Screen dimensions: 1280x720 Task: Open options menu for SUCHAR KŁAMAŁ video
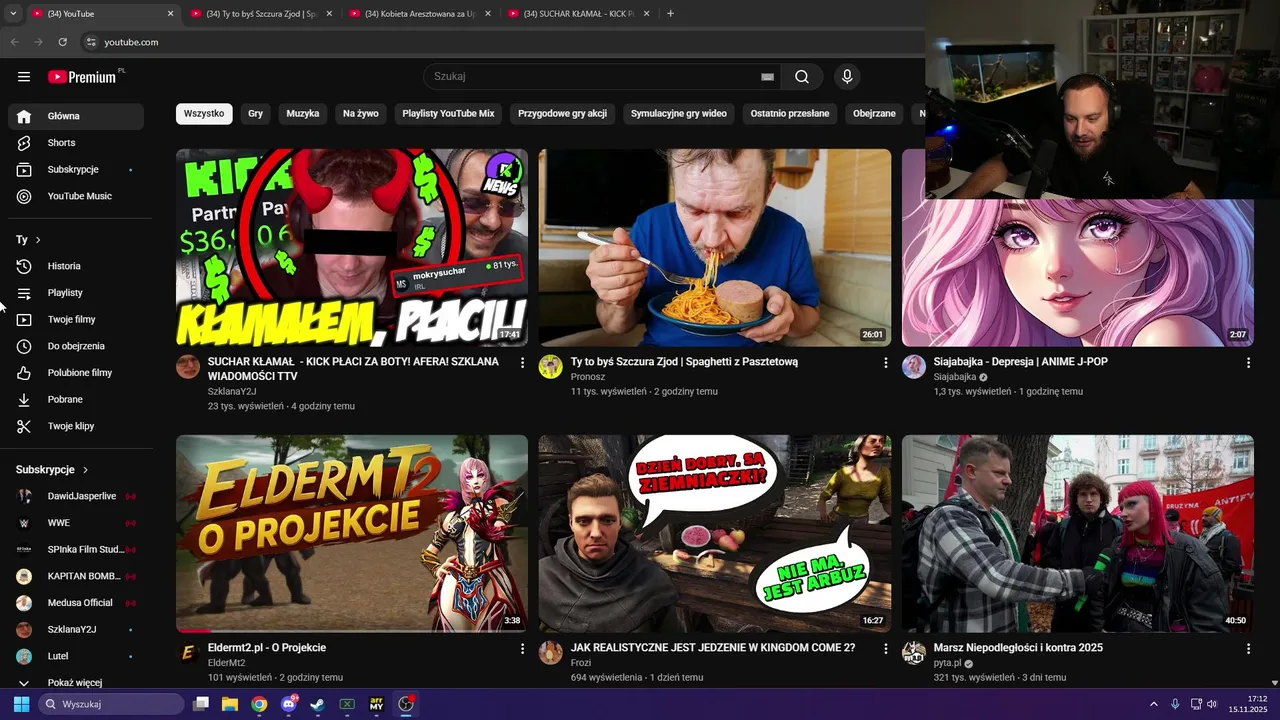522,363
